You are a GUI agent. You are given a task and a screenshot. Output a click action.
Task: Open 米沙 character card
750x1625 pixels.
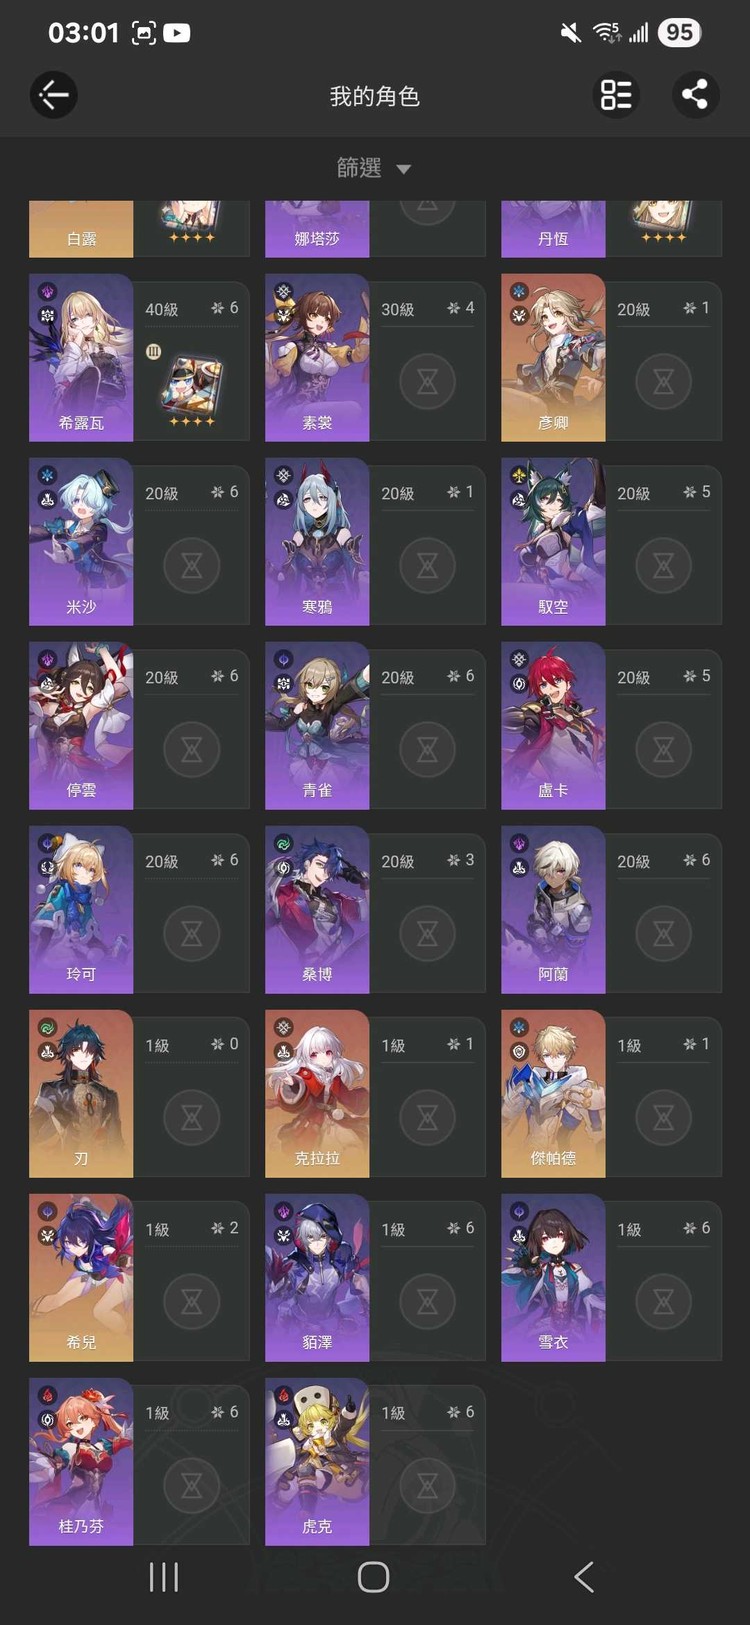pos(139,542)
